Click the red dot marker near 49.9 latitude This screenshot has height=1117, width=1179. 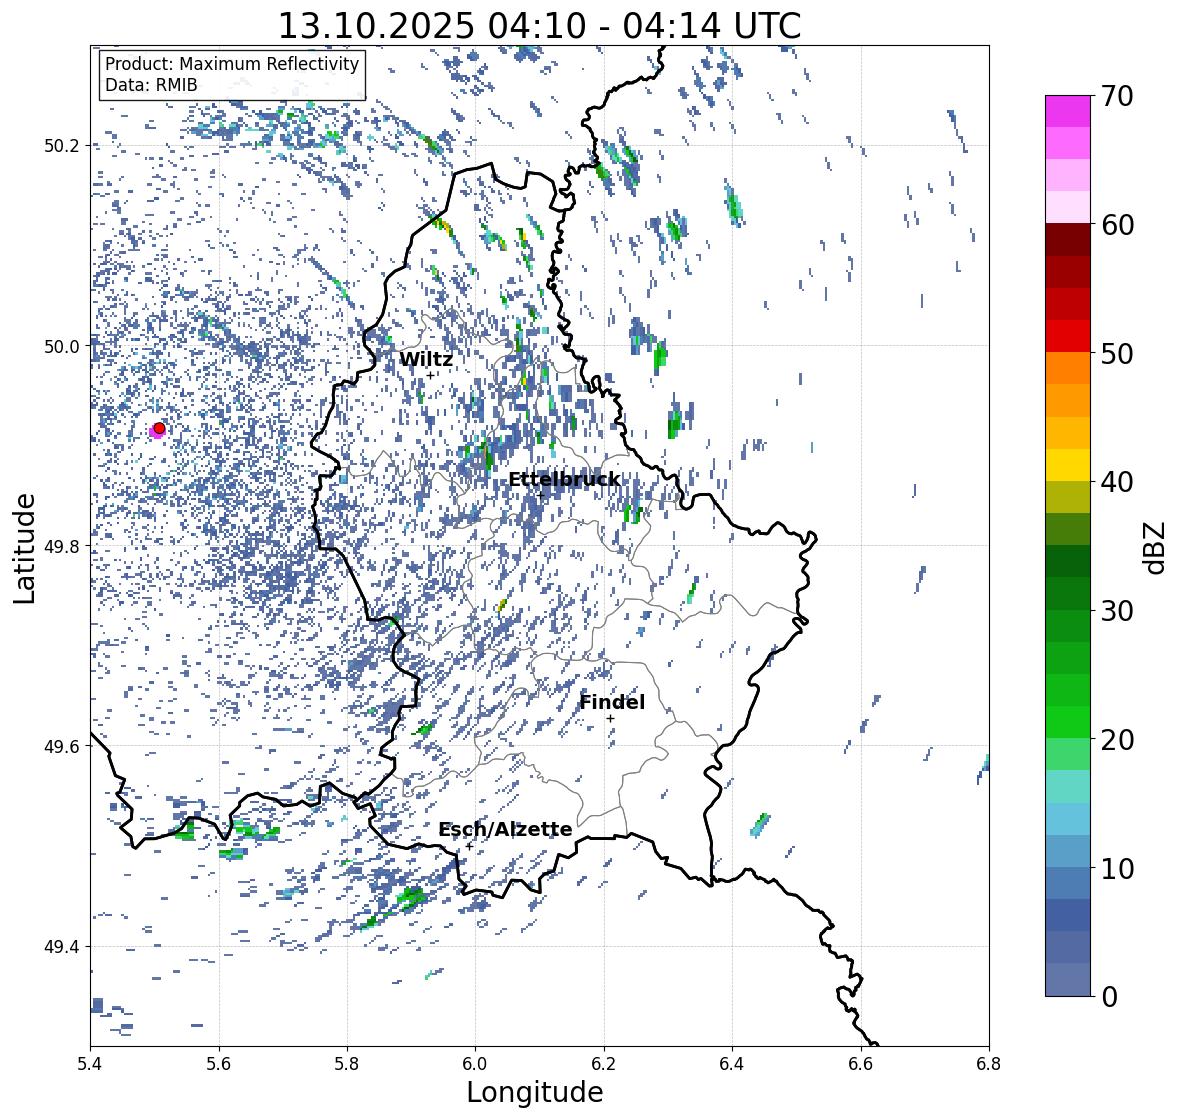pos(159,428)
